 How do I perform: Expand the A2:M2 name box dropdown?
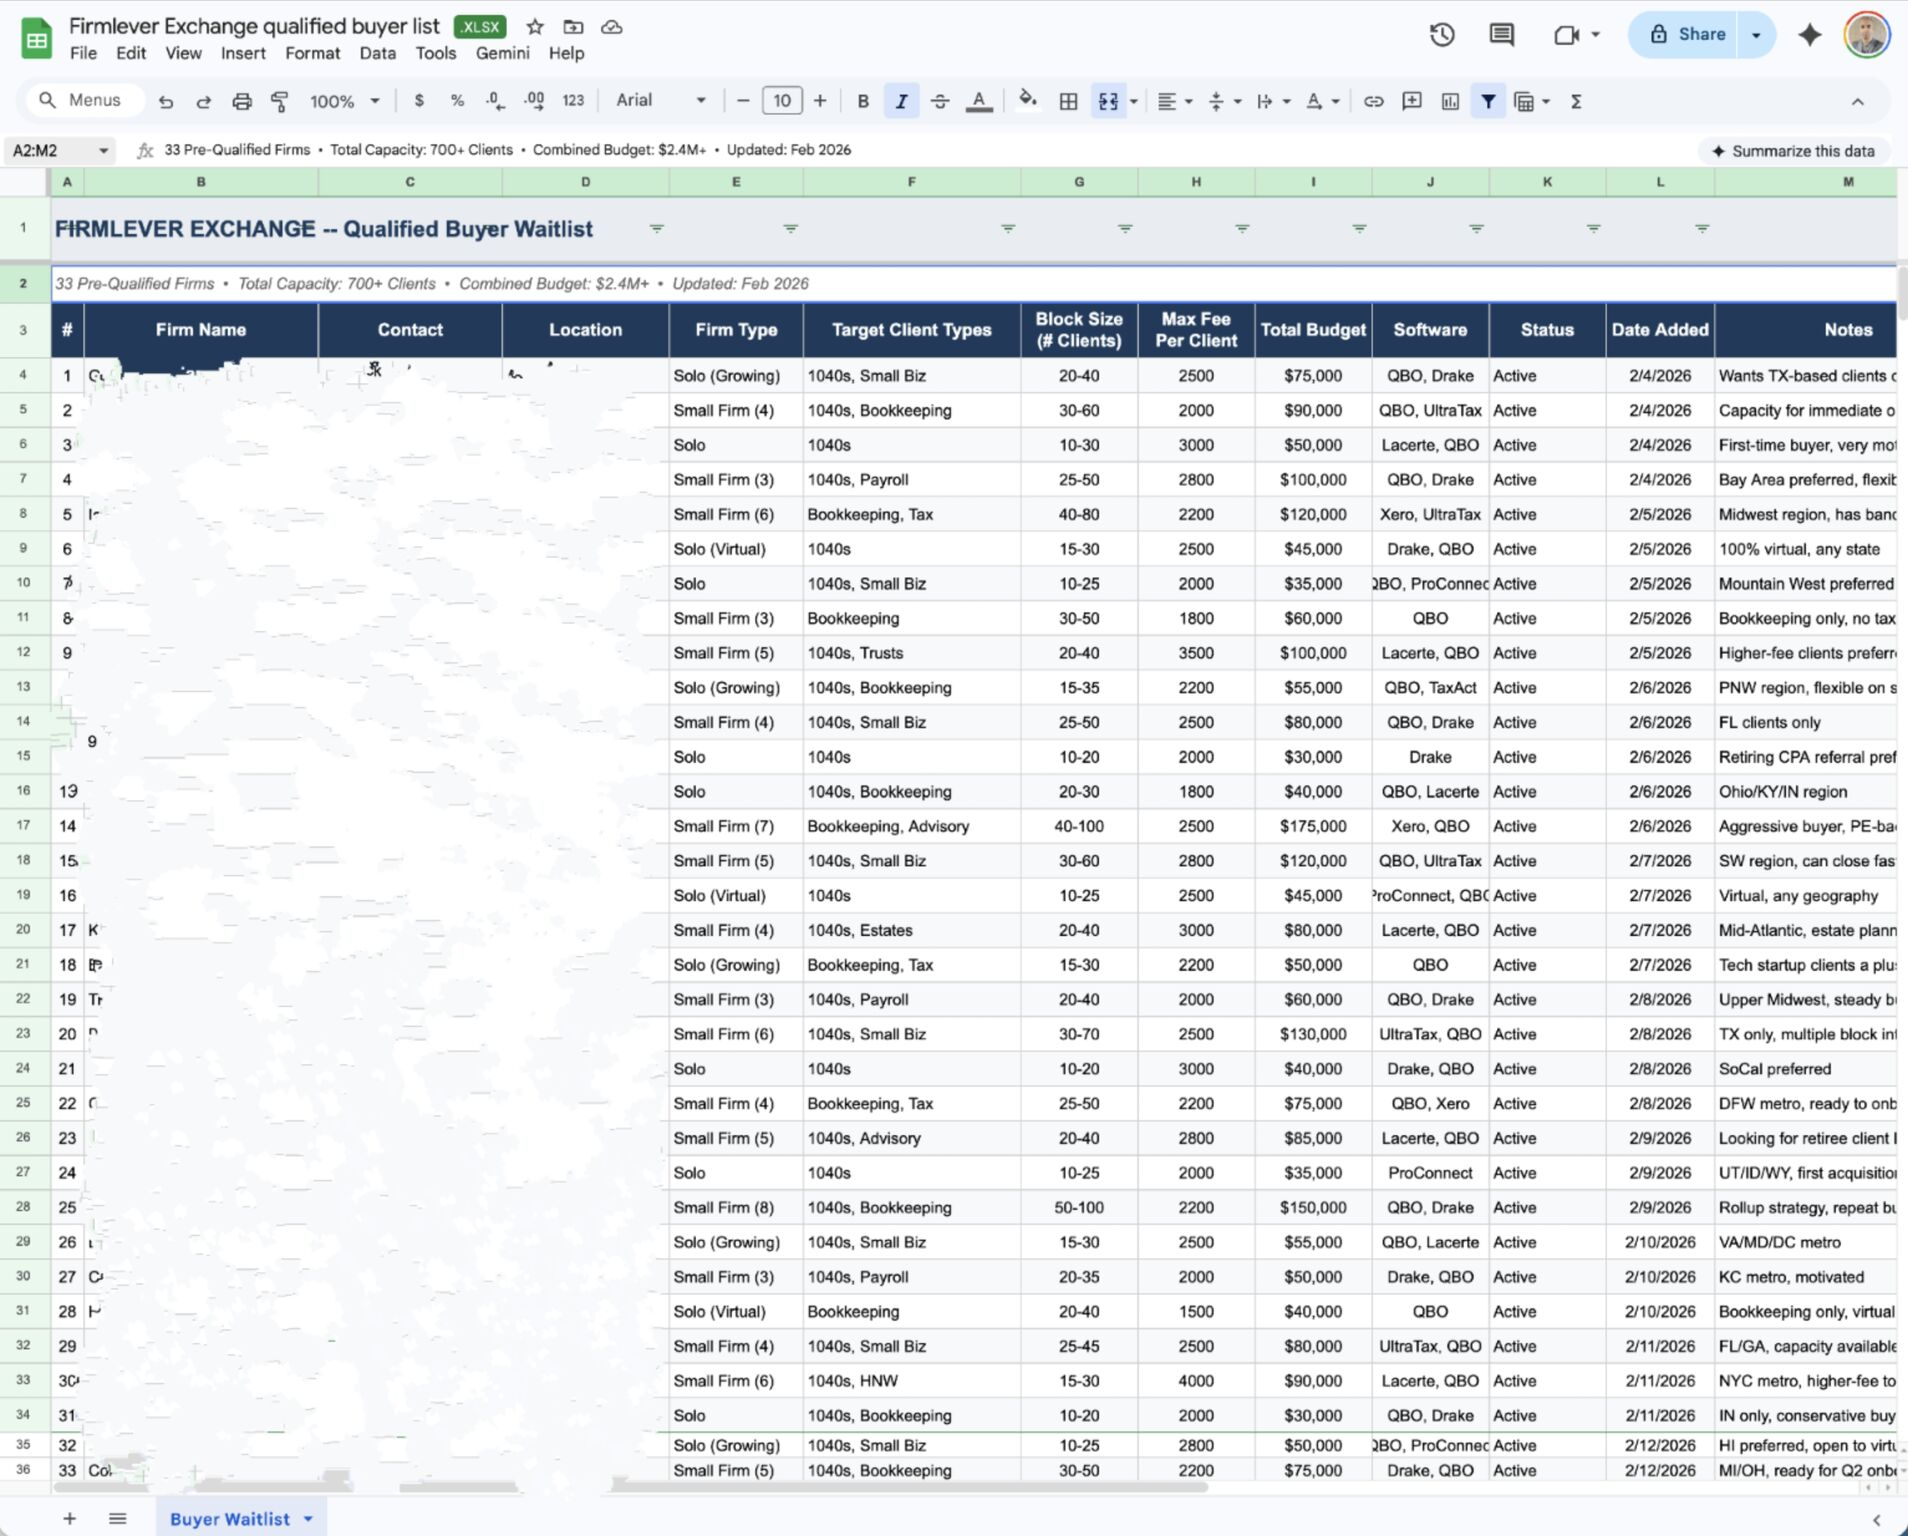pos(103,151)
